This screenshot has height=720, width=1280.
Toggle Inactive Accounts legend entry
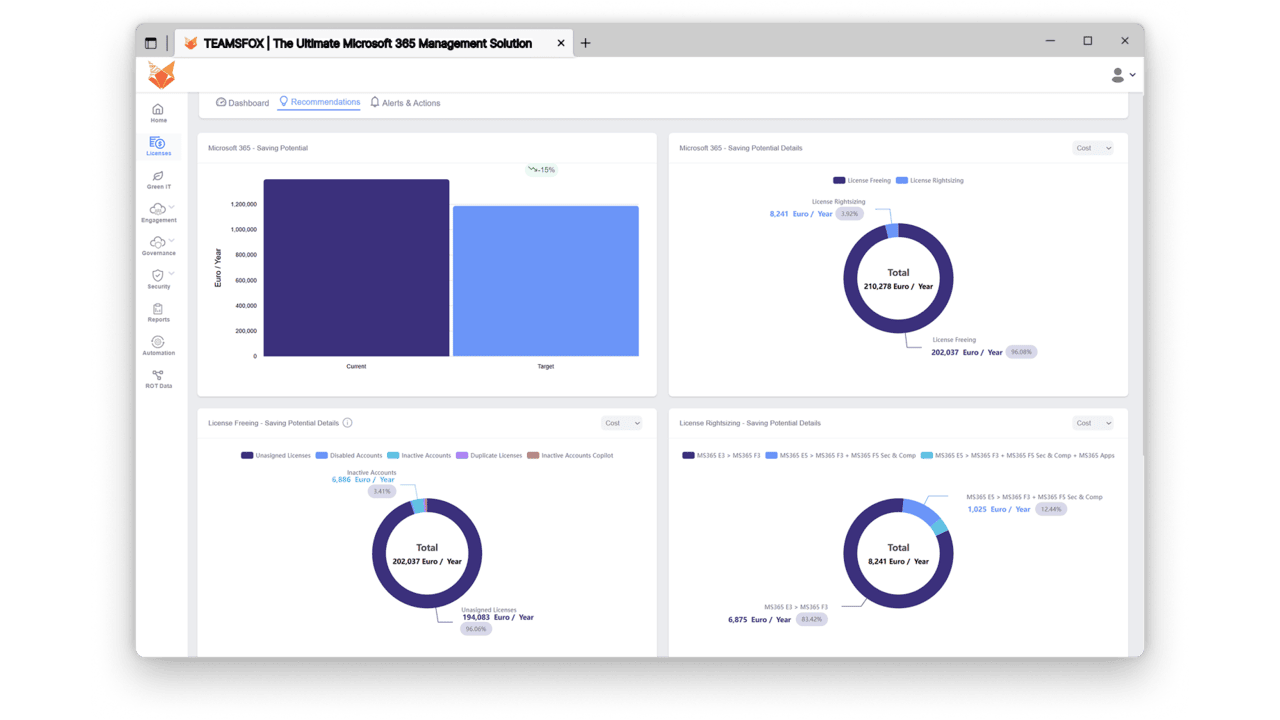[x=419, y=456]
